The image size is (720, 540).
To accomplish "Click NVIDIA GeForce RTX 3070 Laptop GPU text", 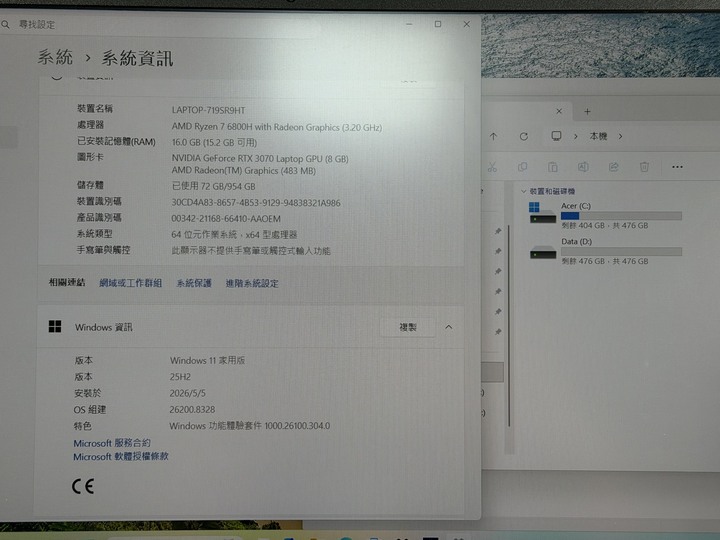I will pos(260,159).
